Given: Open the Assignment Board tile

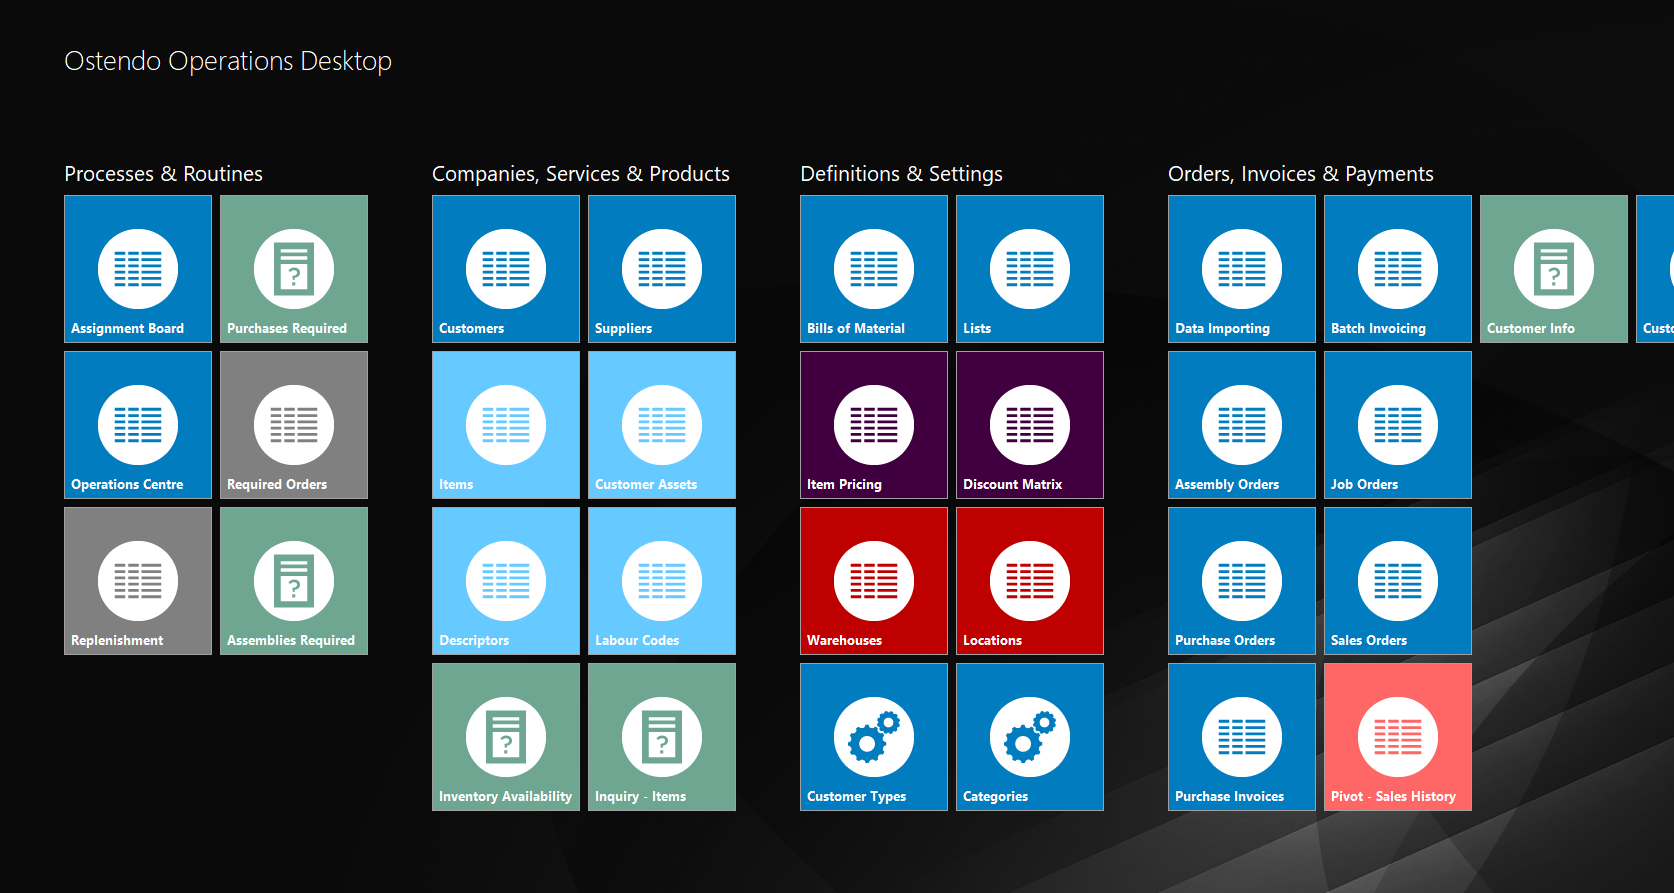Looking at the screenshot, I should click(x=138, y=269).
